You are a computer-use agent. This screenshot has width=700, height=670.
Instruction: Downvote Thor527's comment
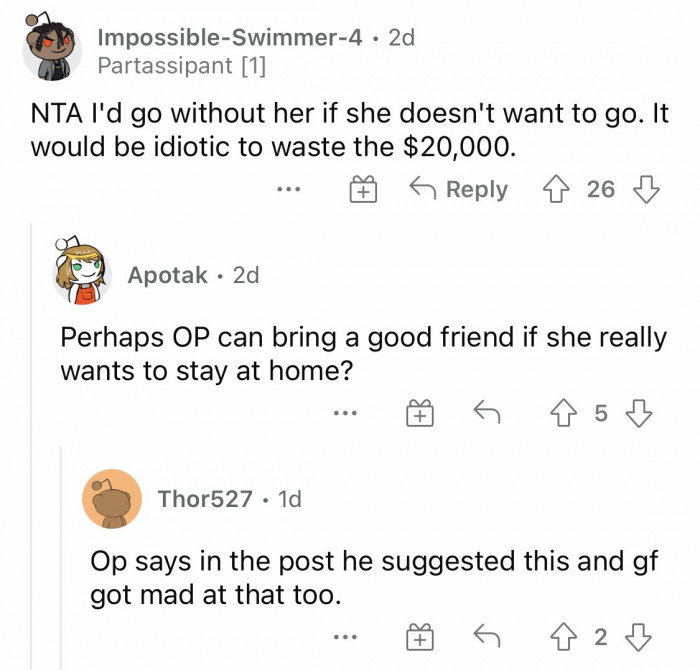click(636, 635)
